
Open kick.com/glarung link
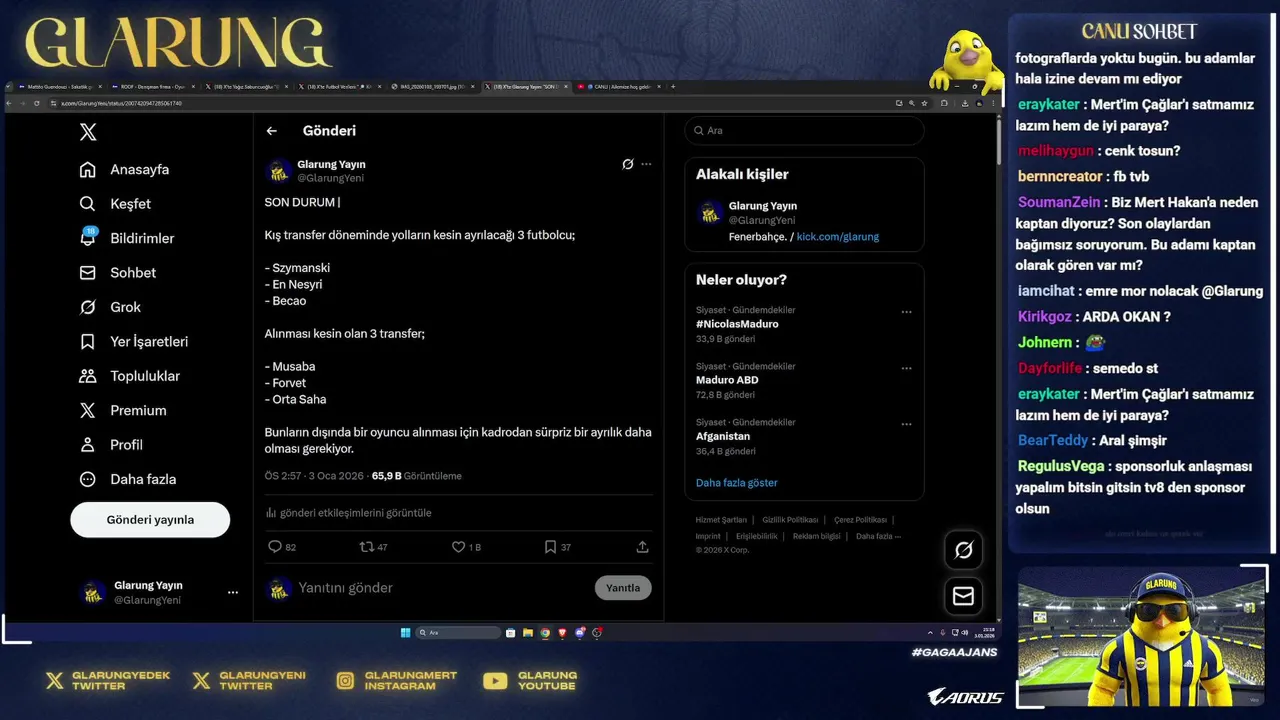coord(838,237)
